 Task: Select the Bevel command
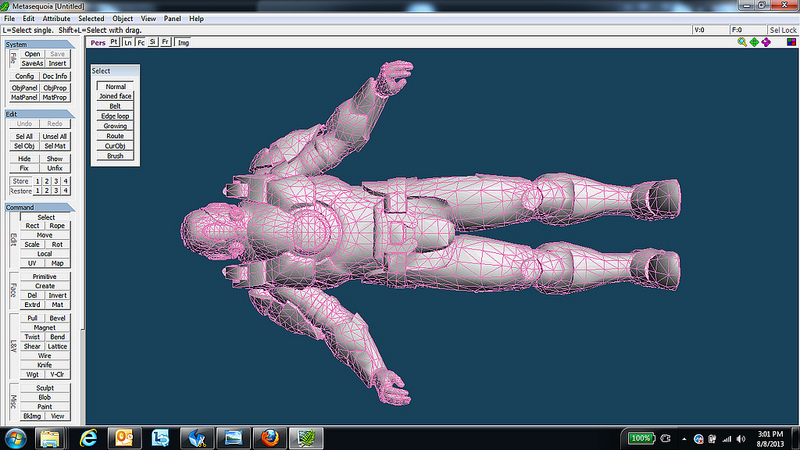(57, 318)
